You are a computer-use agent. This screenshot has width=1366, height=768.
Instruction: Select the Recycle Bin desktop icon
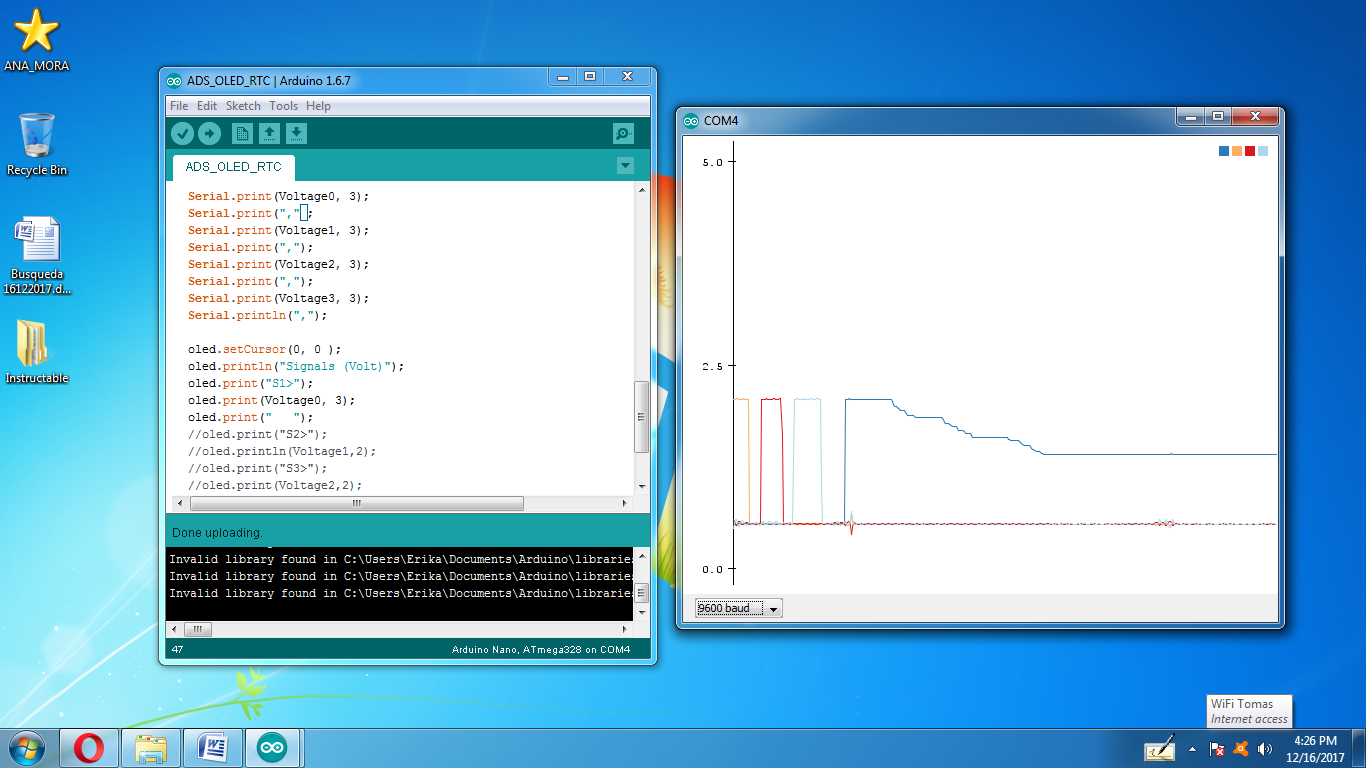coord(37,145)
